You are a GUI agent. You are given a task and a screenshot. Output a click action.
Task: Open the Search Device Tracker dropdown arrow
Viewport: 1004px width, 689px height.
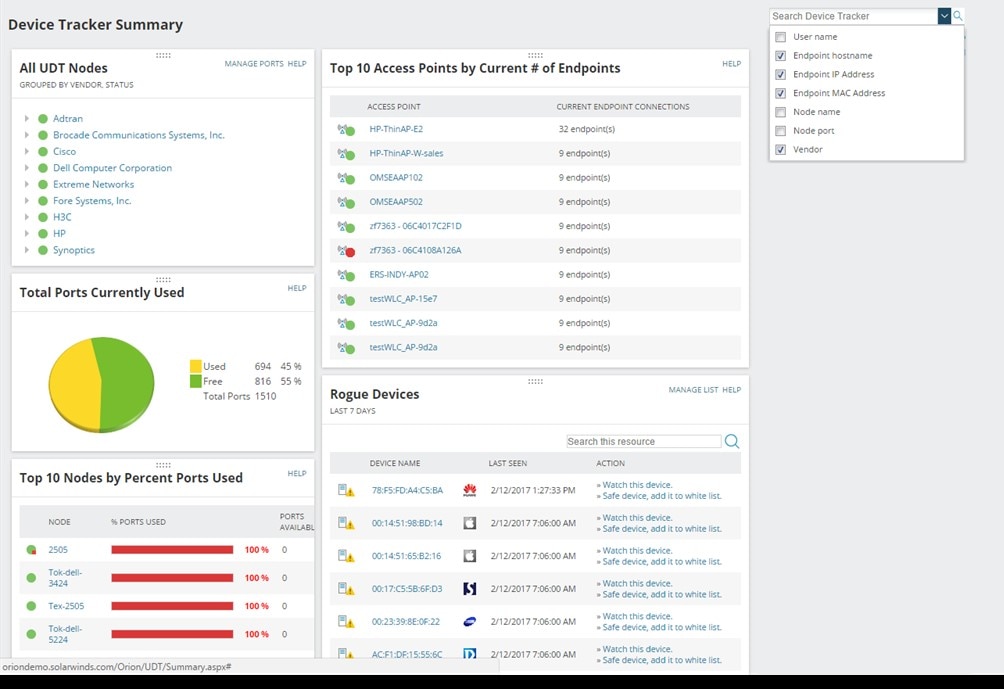[943, 15]
